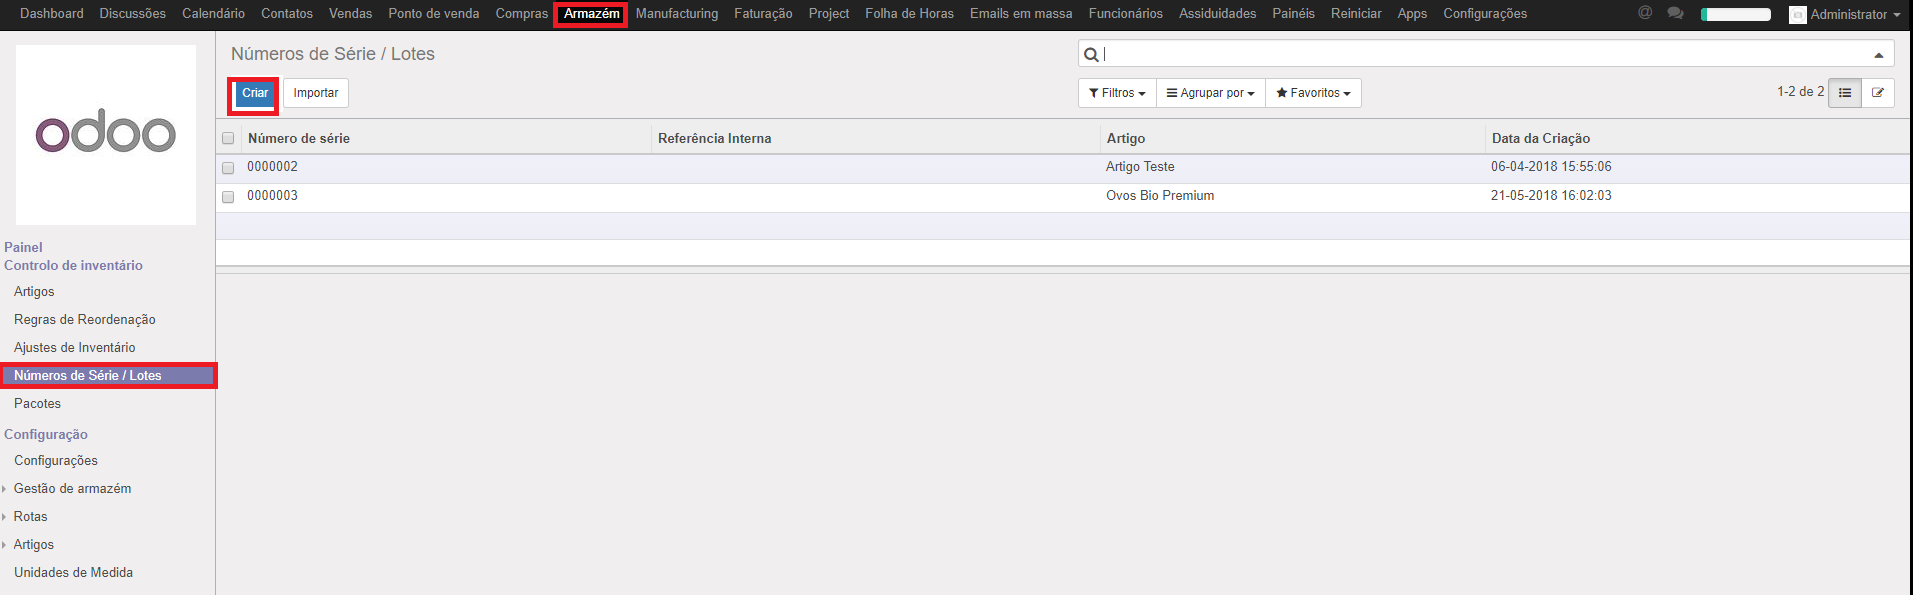Click the Importar button

(x=316, y=93)
